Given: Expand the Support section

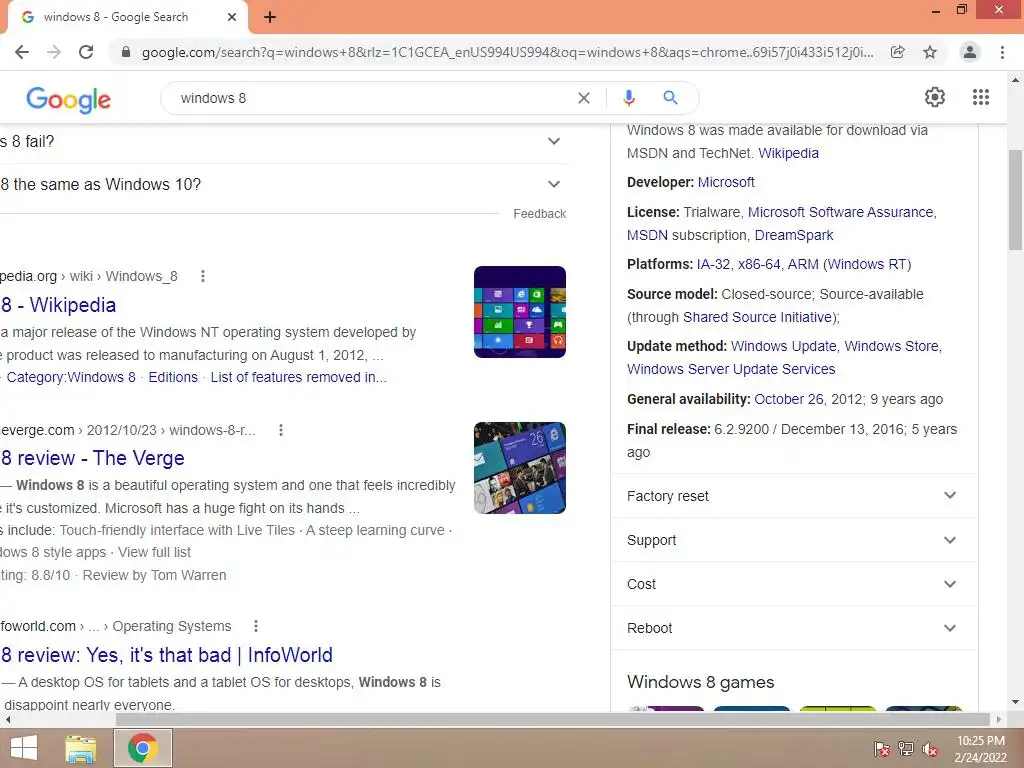Looking at the screenshot, I should pos(794,540).
